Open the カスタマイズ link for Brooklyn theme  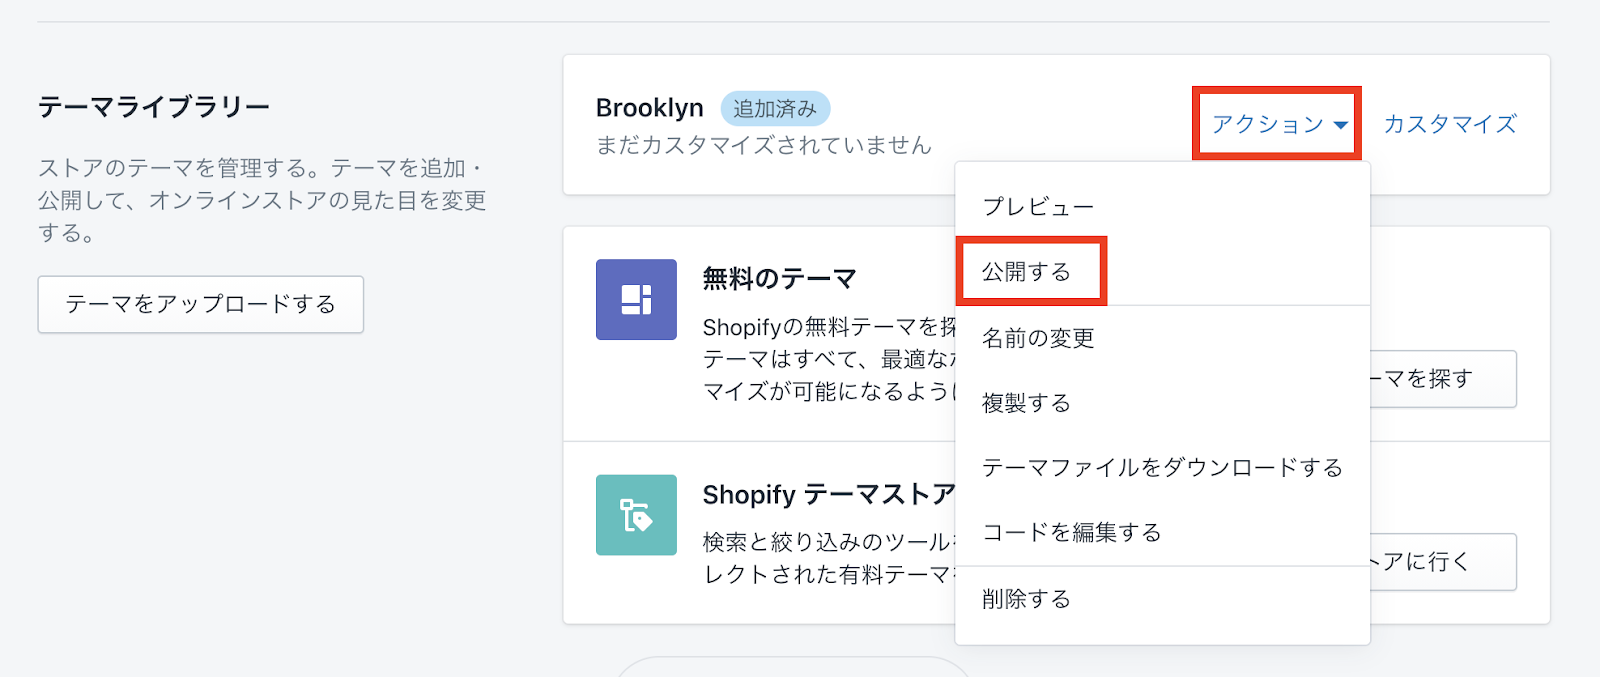(x=1449, y=124)
